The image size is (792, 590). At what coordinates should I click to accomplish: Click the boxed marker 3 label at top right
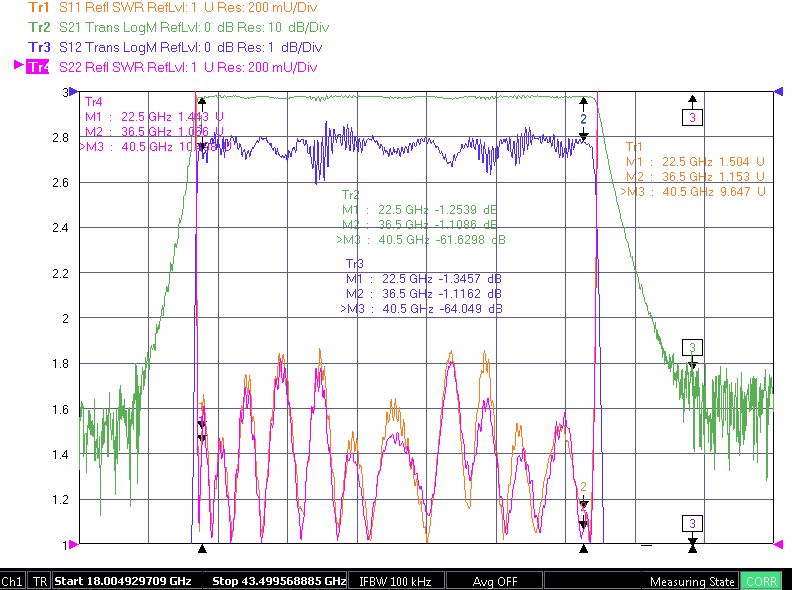point(692,118)
